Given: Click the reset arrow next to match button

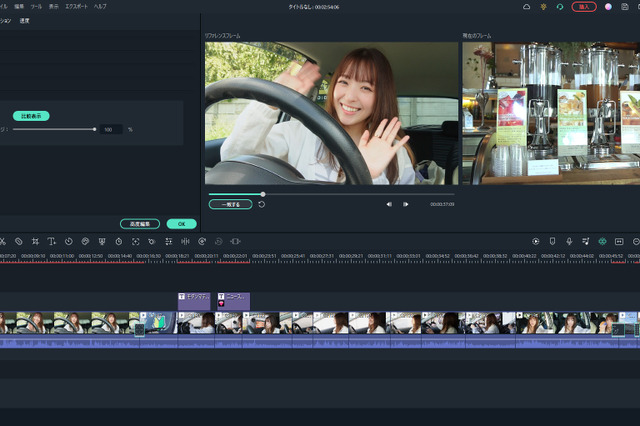Looking at the screenshot, I should (x=262, y=204).
